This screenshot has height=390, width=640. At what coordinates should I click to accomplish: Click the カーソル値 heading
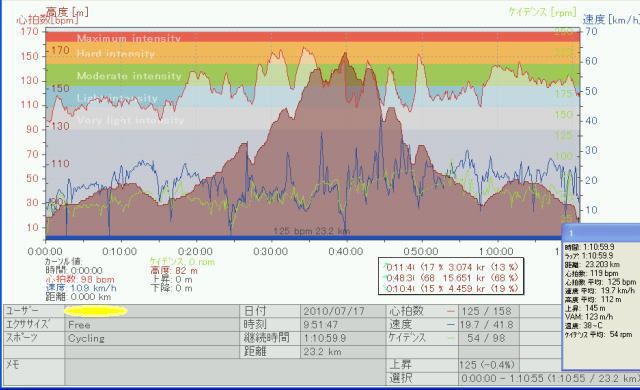coord(63,261)
